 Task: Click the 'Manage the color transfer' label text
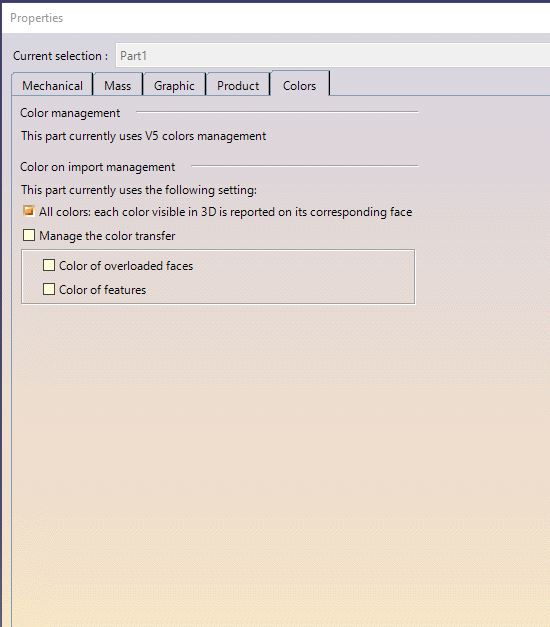[x=107, y=236]
